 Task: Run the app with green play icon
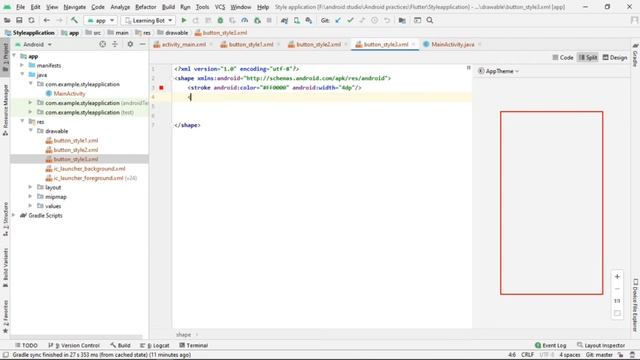(x=184, y=20)
